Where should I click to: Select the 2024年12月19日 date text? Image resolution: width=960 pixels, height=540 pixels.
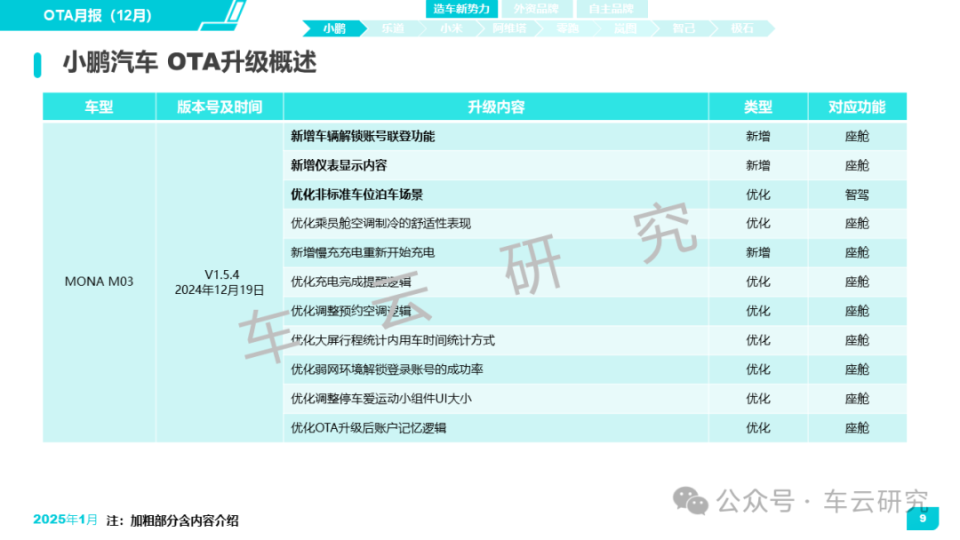220,290
